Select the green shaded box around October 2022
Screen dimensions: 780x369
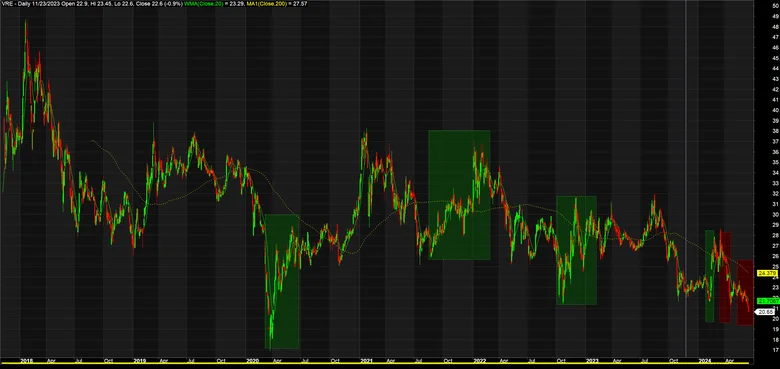[x=576, y=250]
